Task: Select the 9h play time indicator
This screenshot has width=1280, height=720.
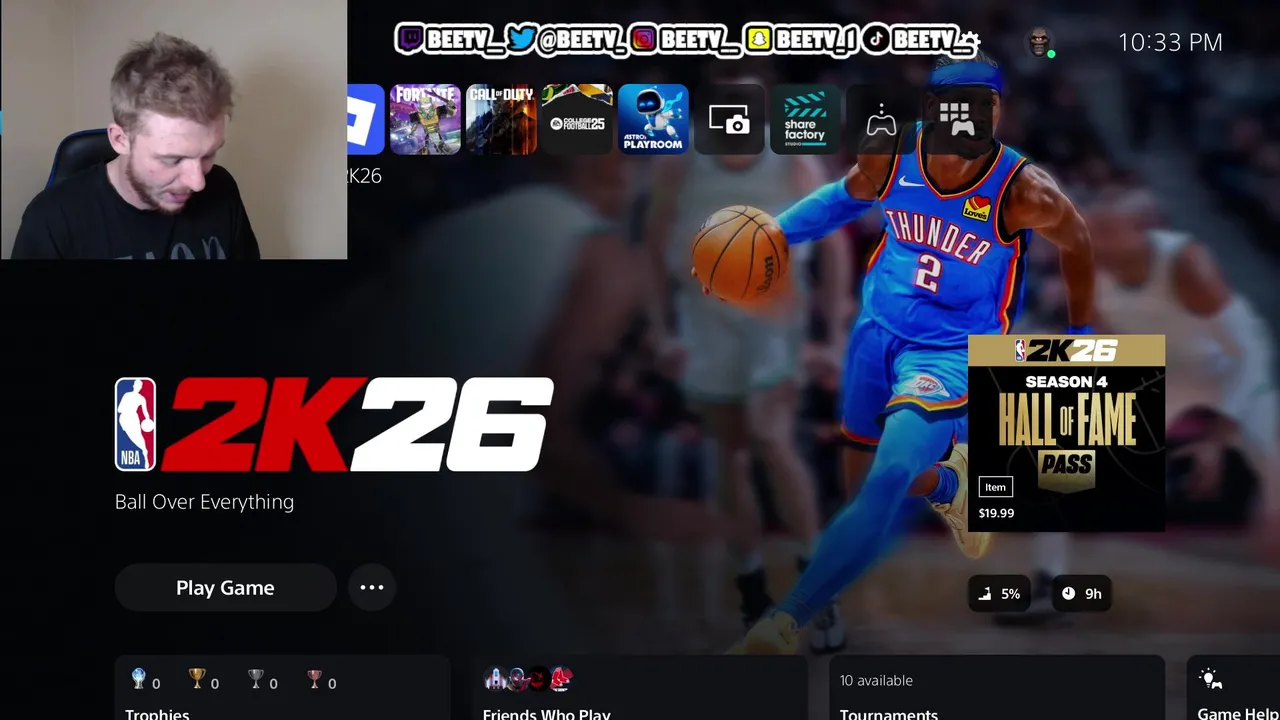Action: [x=1081, y=594]
